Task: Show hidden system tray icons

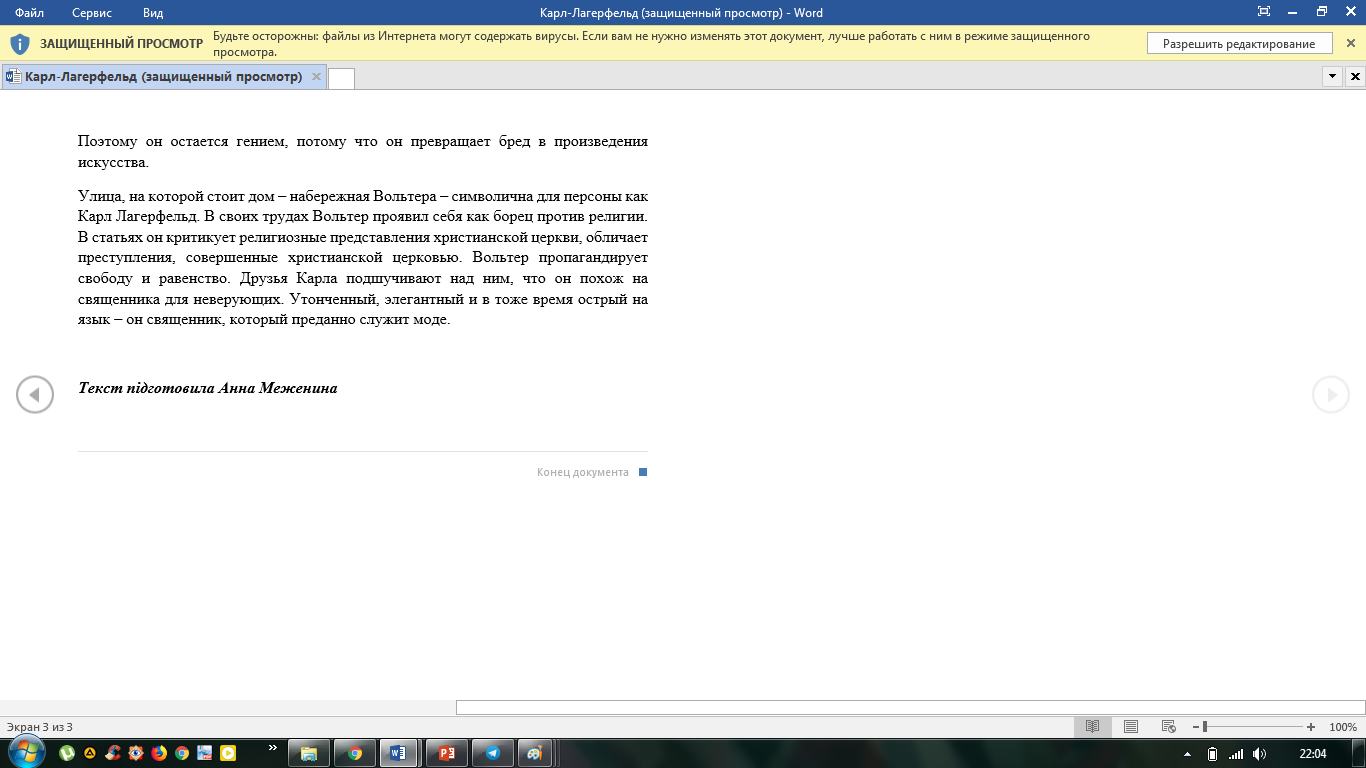Action: pyautogui.click(x=1188, y=754)
